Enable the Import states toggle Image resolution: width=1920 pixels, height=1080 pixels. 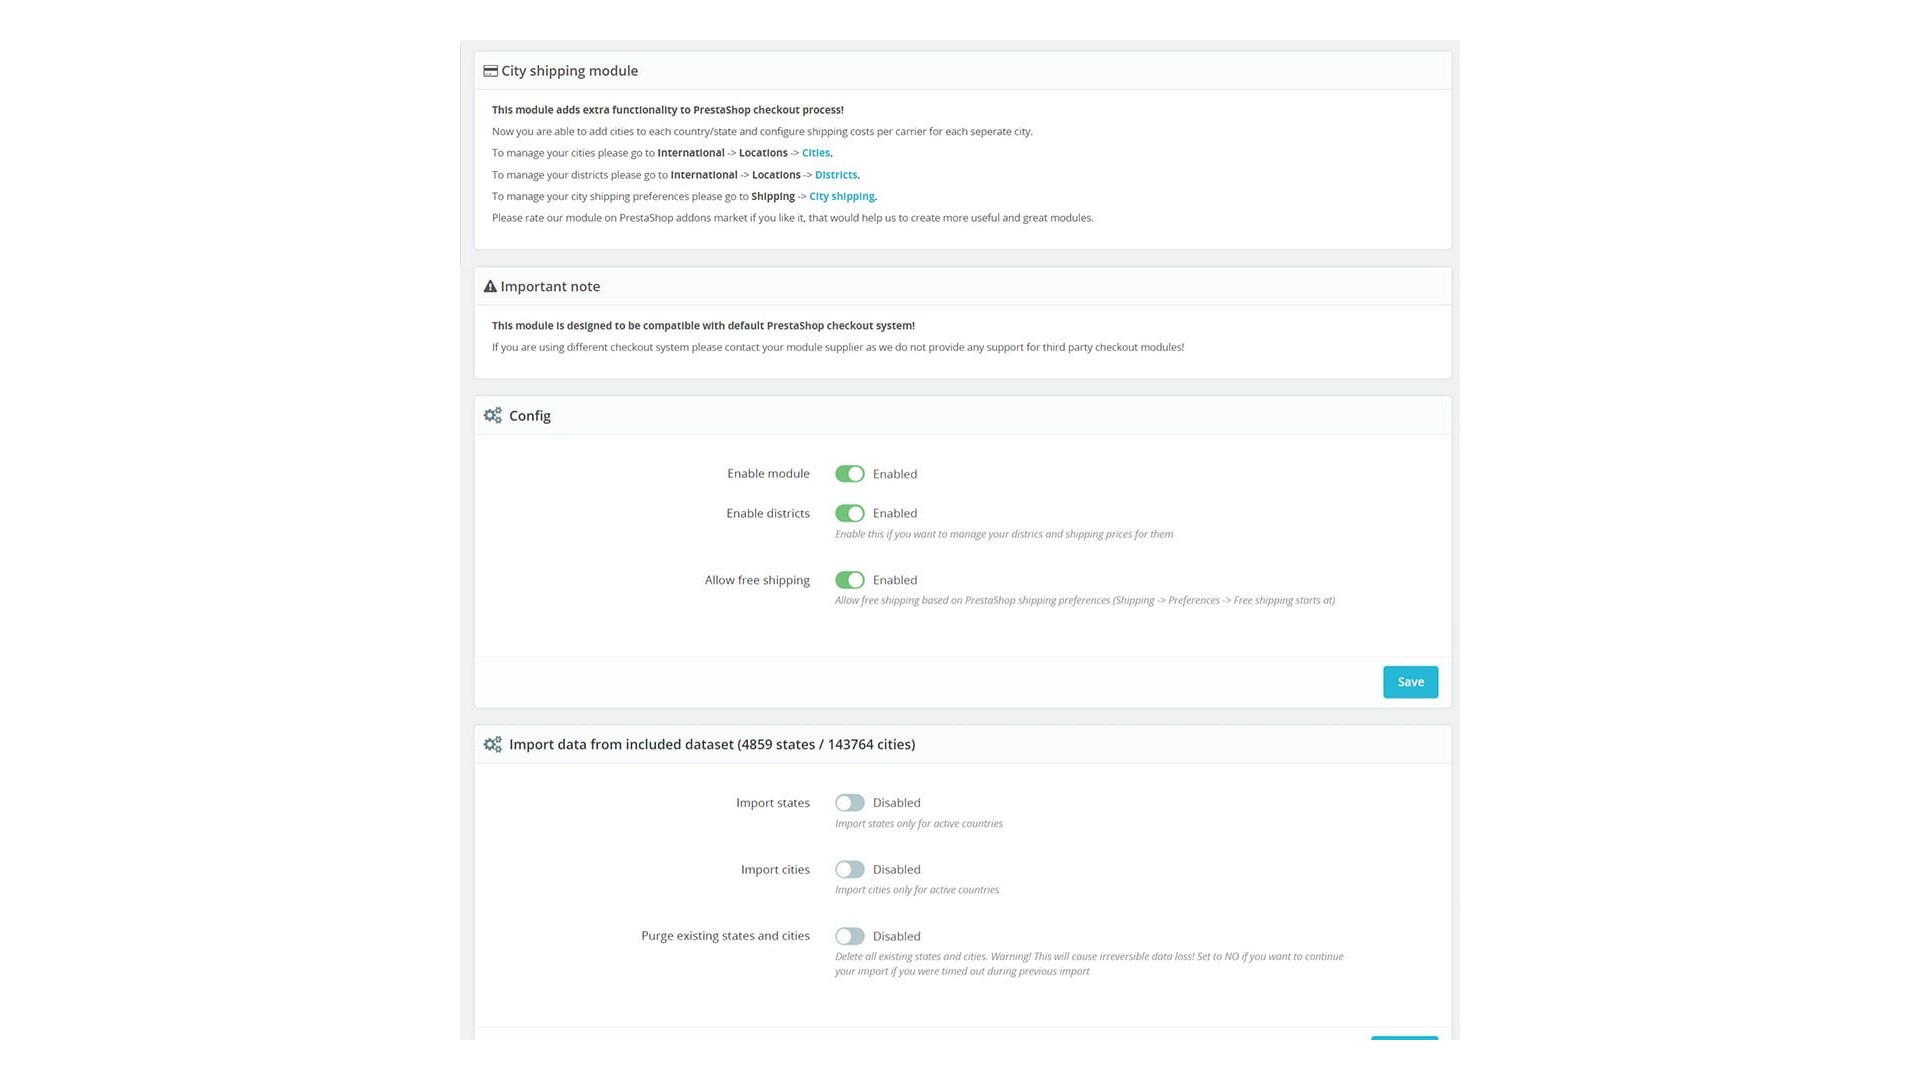(849, 803)
